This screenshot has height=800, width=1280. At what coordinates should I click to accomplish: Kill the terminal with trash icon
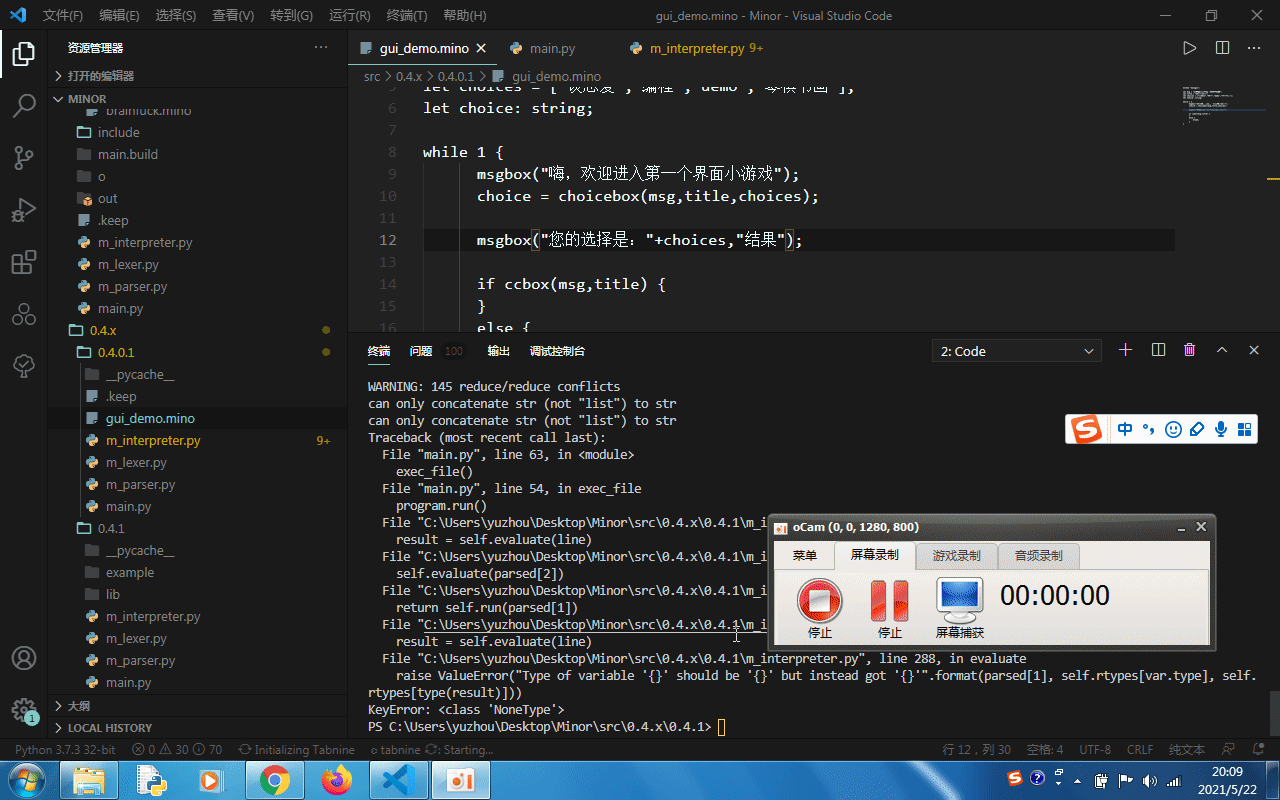click(x=1189, y=350)
